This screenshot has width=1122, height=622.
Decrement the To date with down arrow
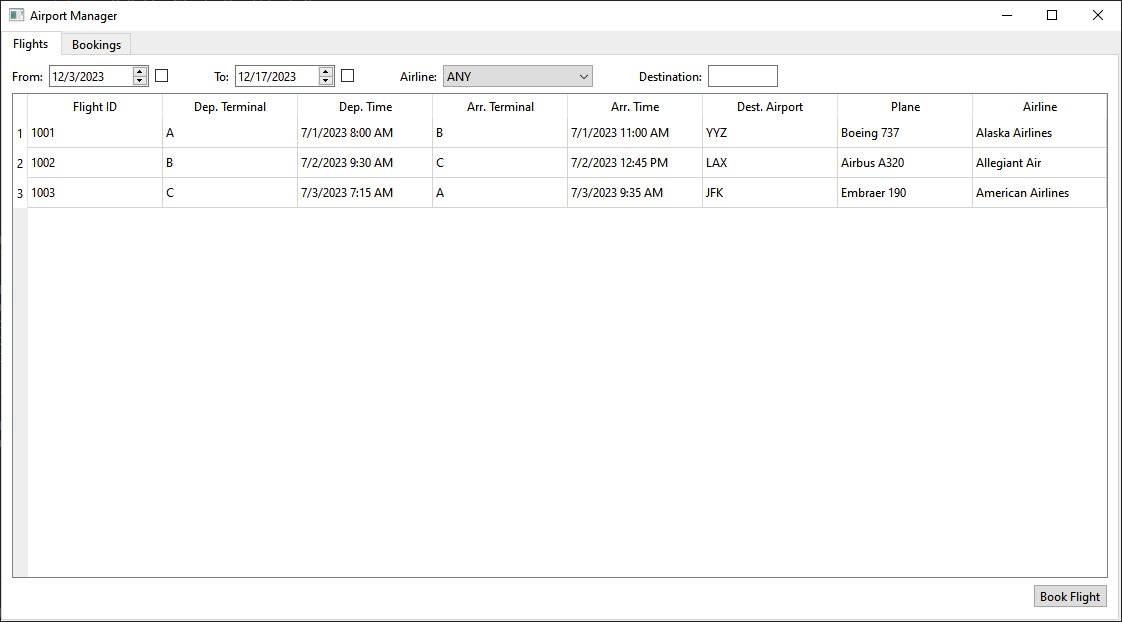click(326, 81)
